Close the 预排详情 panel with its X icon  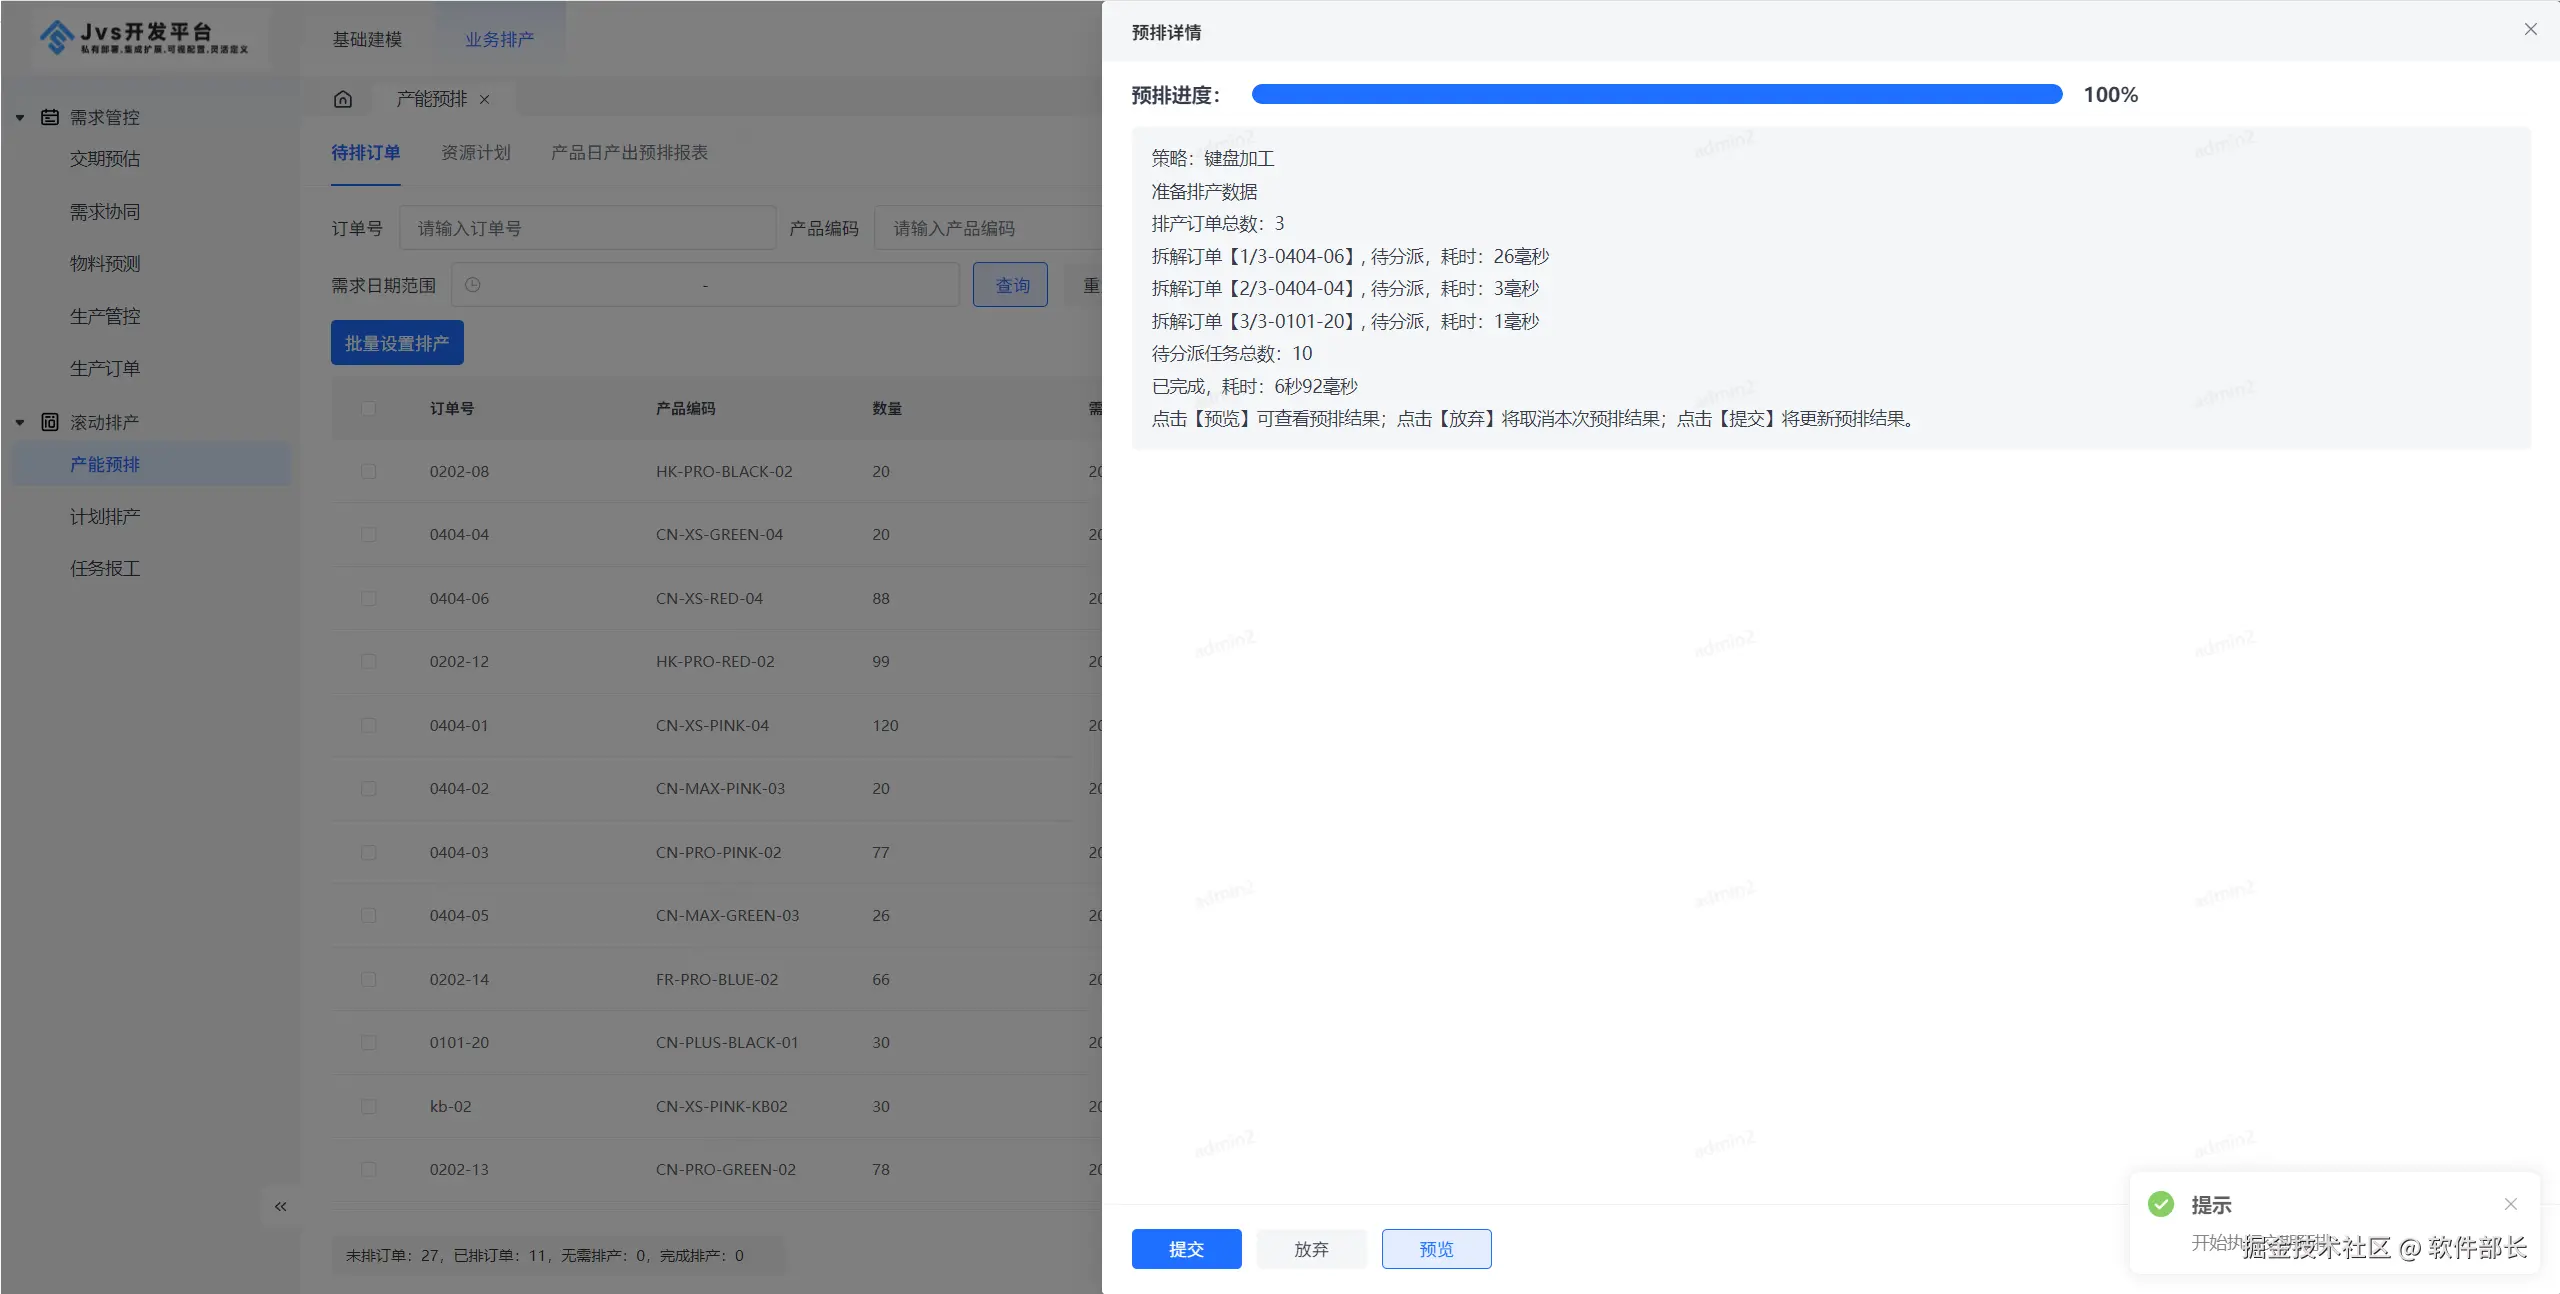(2530, 30)
